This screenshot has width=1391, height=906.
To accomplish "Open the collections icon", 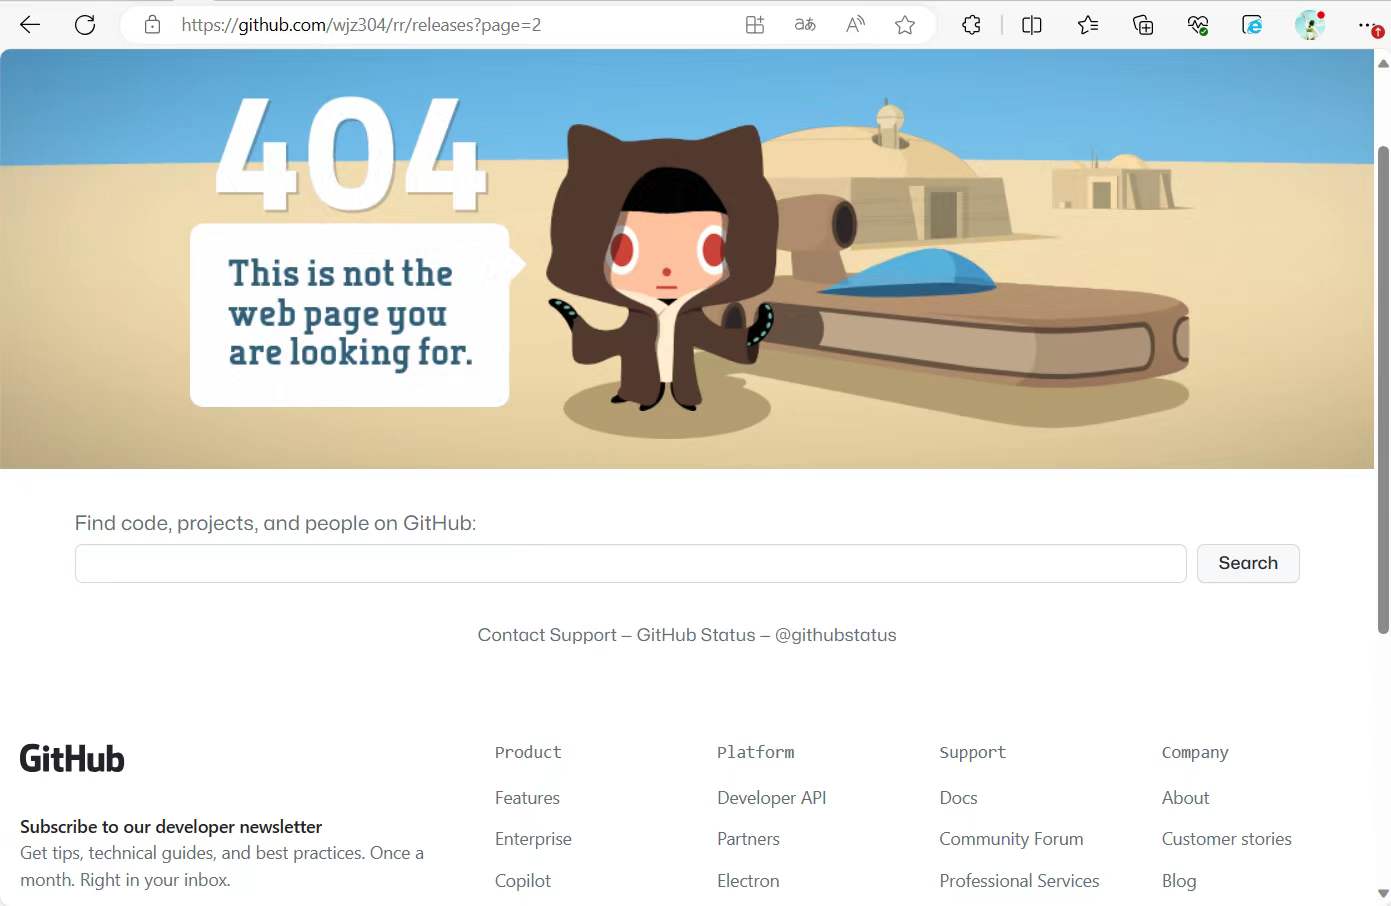I will [1143, 25].
